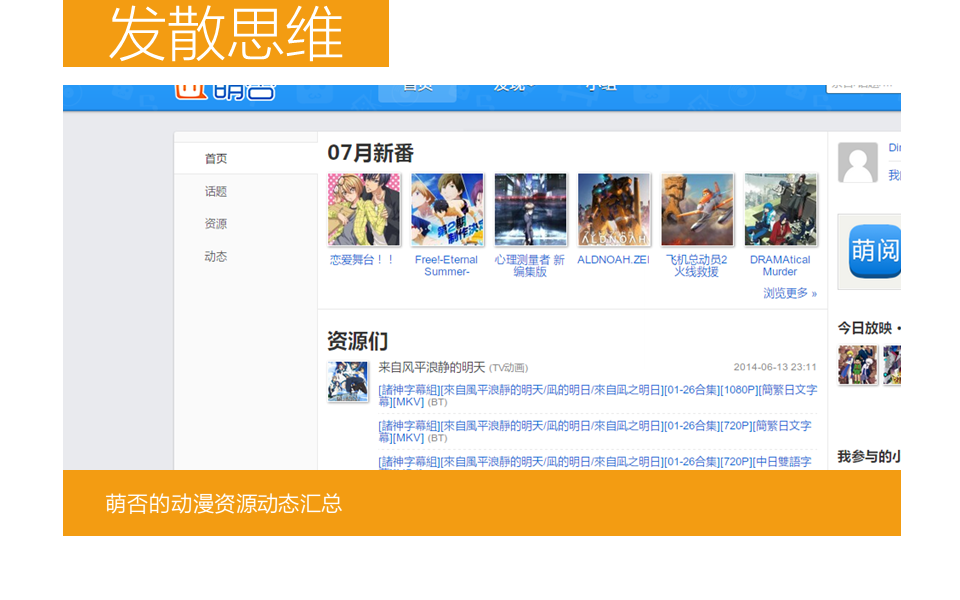
Task: Click the ALDNOAH.ZERO cover image
Action: click(614, 210)
